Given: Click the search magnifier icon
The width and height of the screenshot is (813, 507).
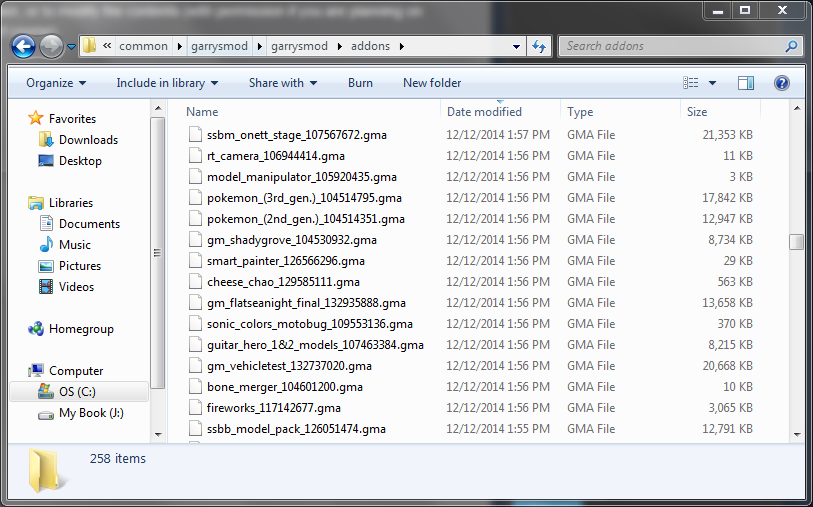Looking at the screenshot, I should click(x=791, y=46).
